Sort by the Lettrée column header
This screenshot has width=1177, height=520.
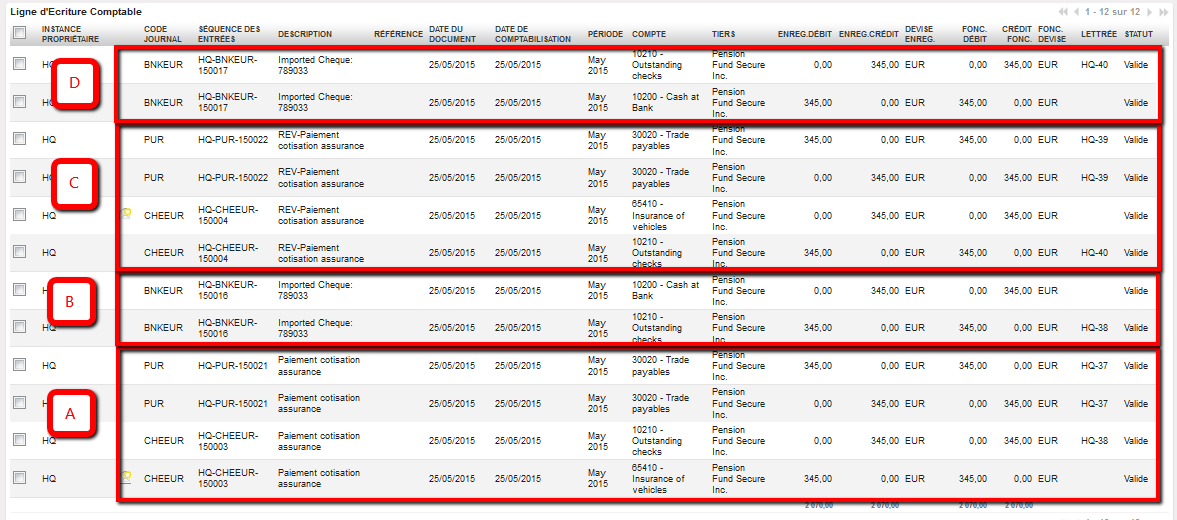point(1099,33)
